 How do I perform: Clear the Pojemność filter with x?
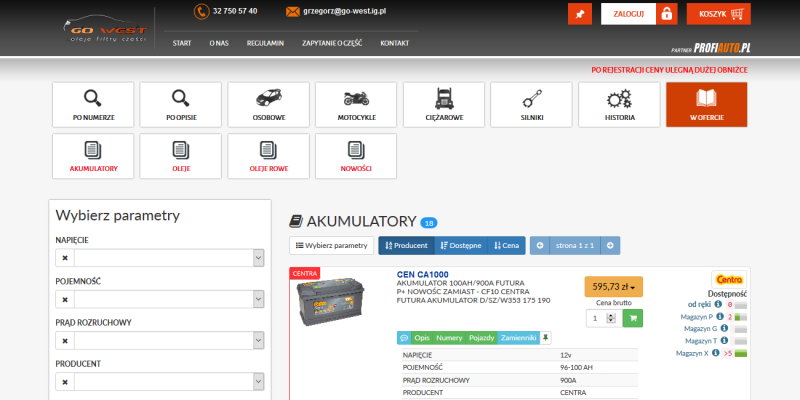coord(65,300)
